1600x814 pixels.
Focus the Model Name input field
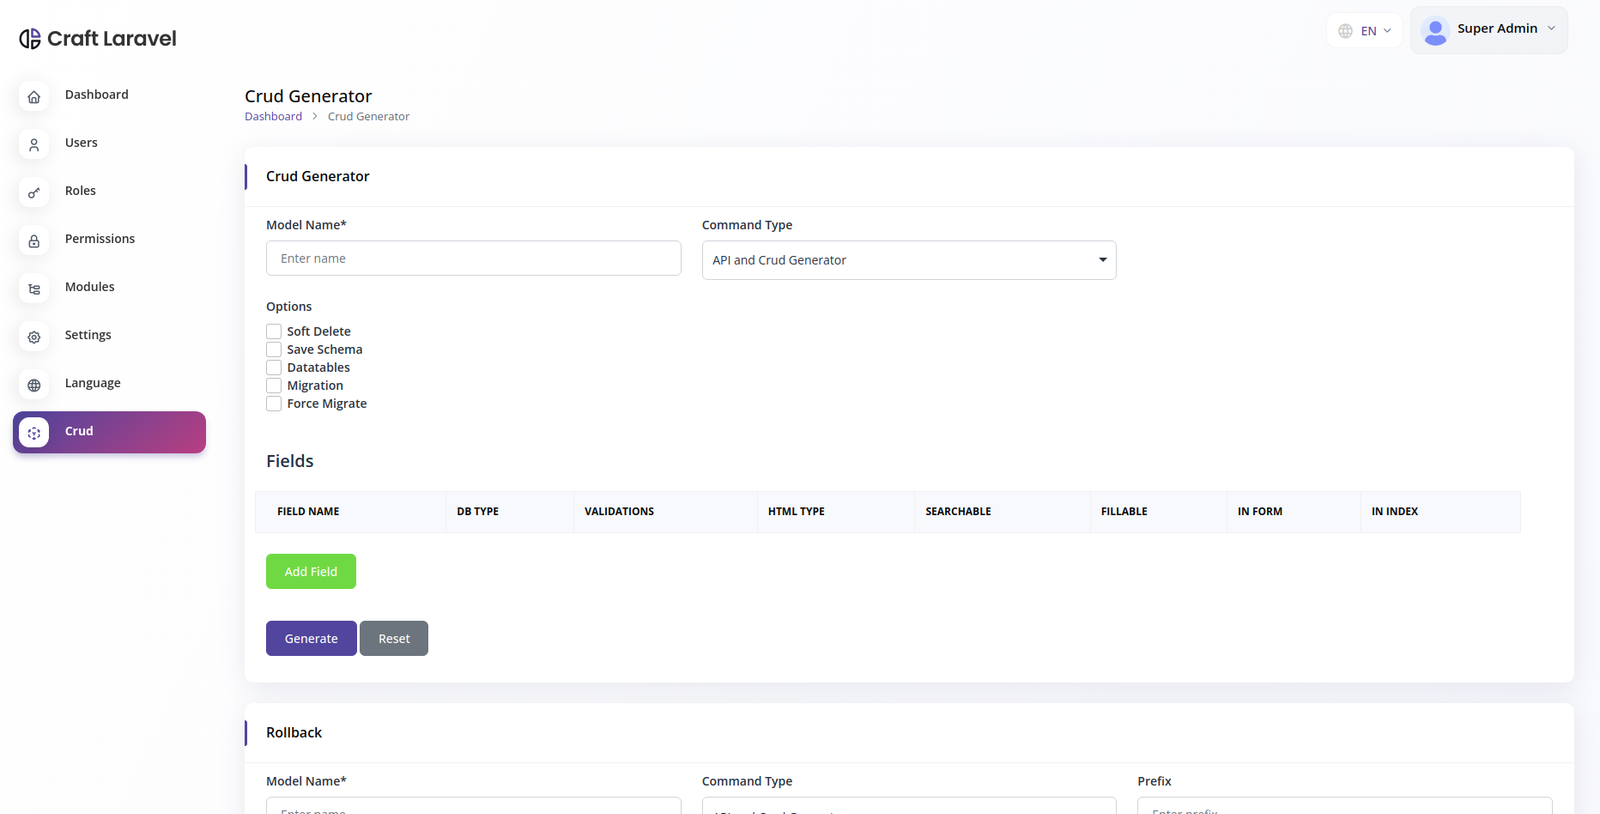click(473, 258)
